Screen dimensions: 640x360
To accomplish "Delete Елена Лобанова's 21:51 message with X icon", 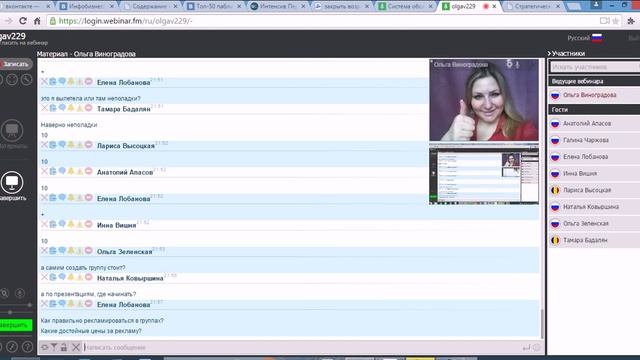I will coord(44,82).
